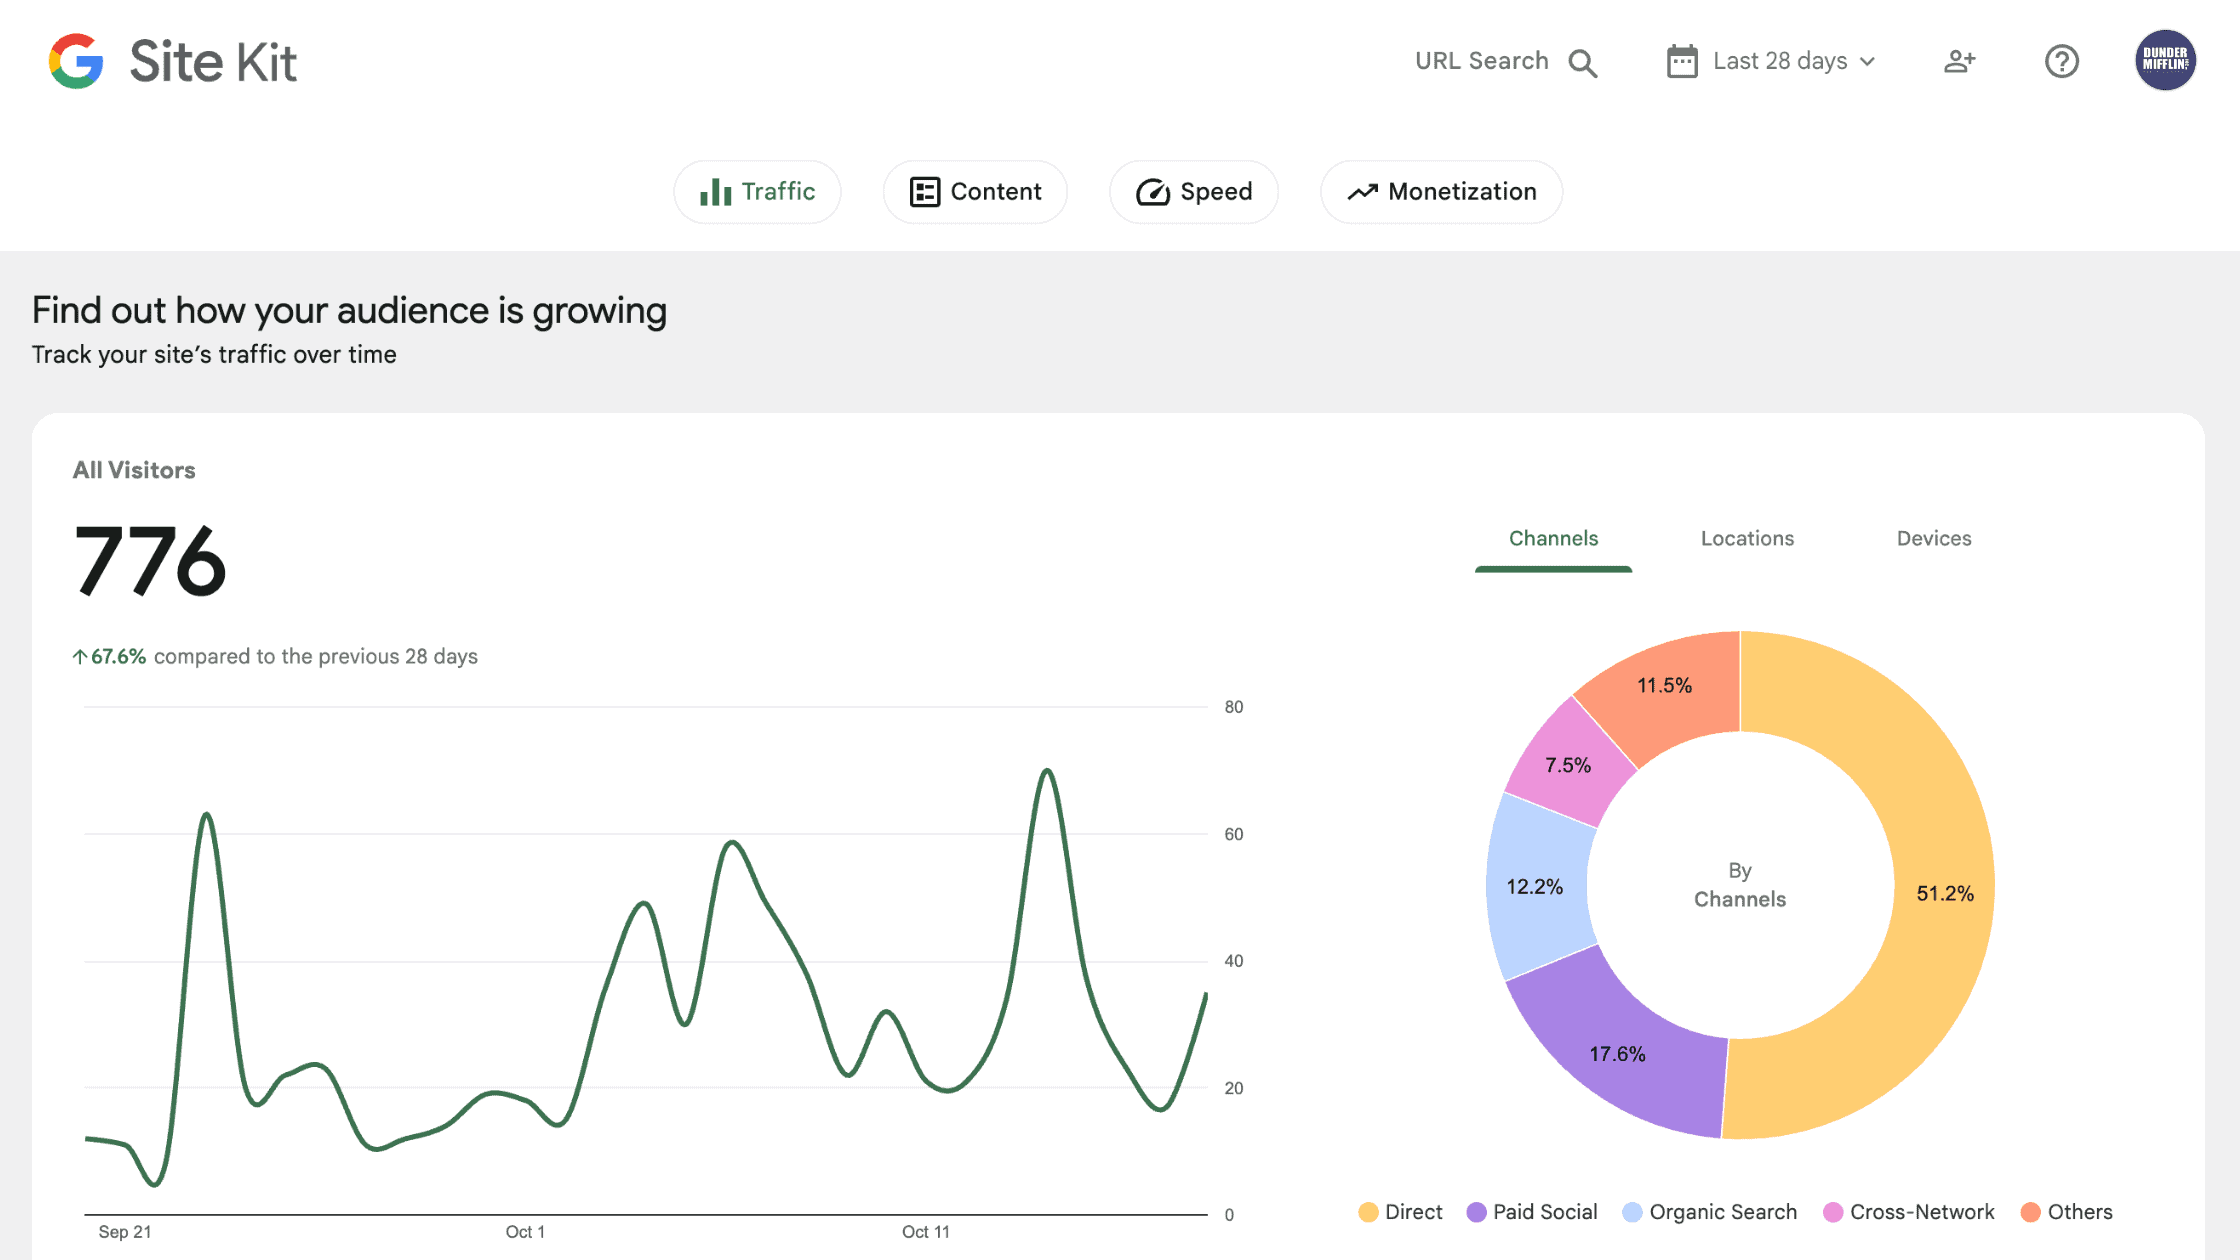Viewport: 2240px width, 1260px height.
Task: Click the Speed gauge icon
Action: (1152, 192)
